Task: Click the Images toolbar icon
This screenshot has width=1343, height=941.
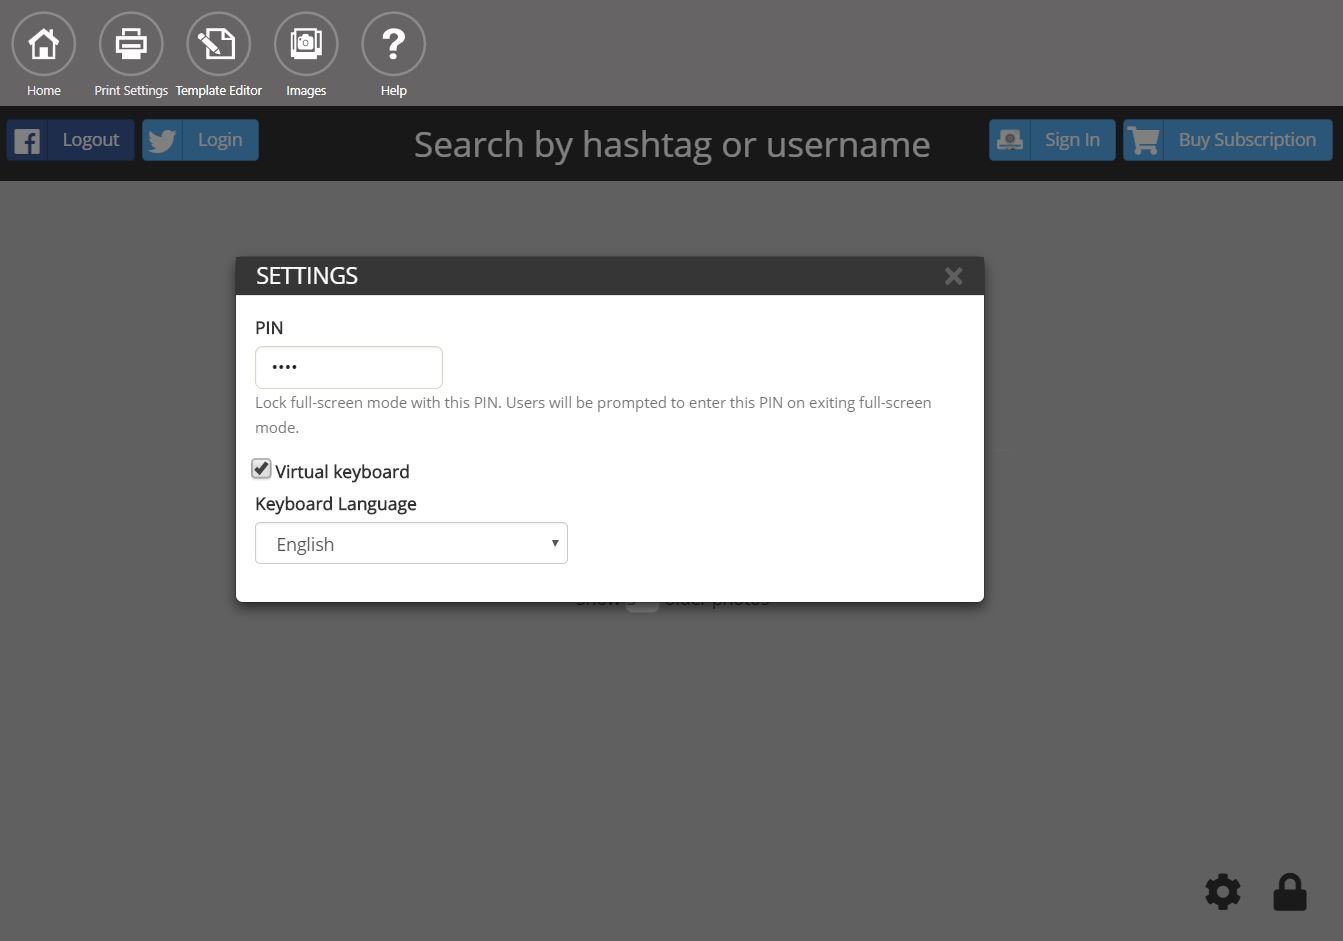Action: tap(305, 44)
